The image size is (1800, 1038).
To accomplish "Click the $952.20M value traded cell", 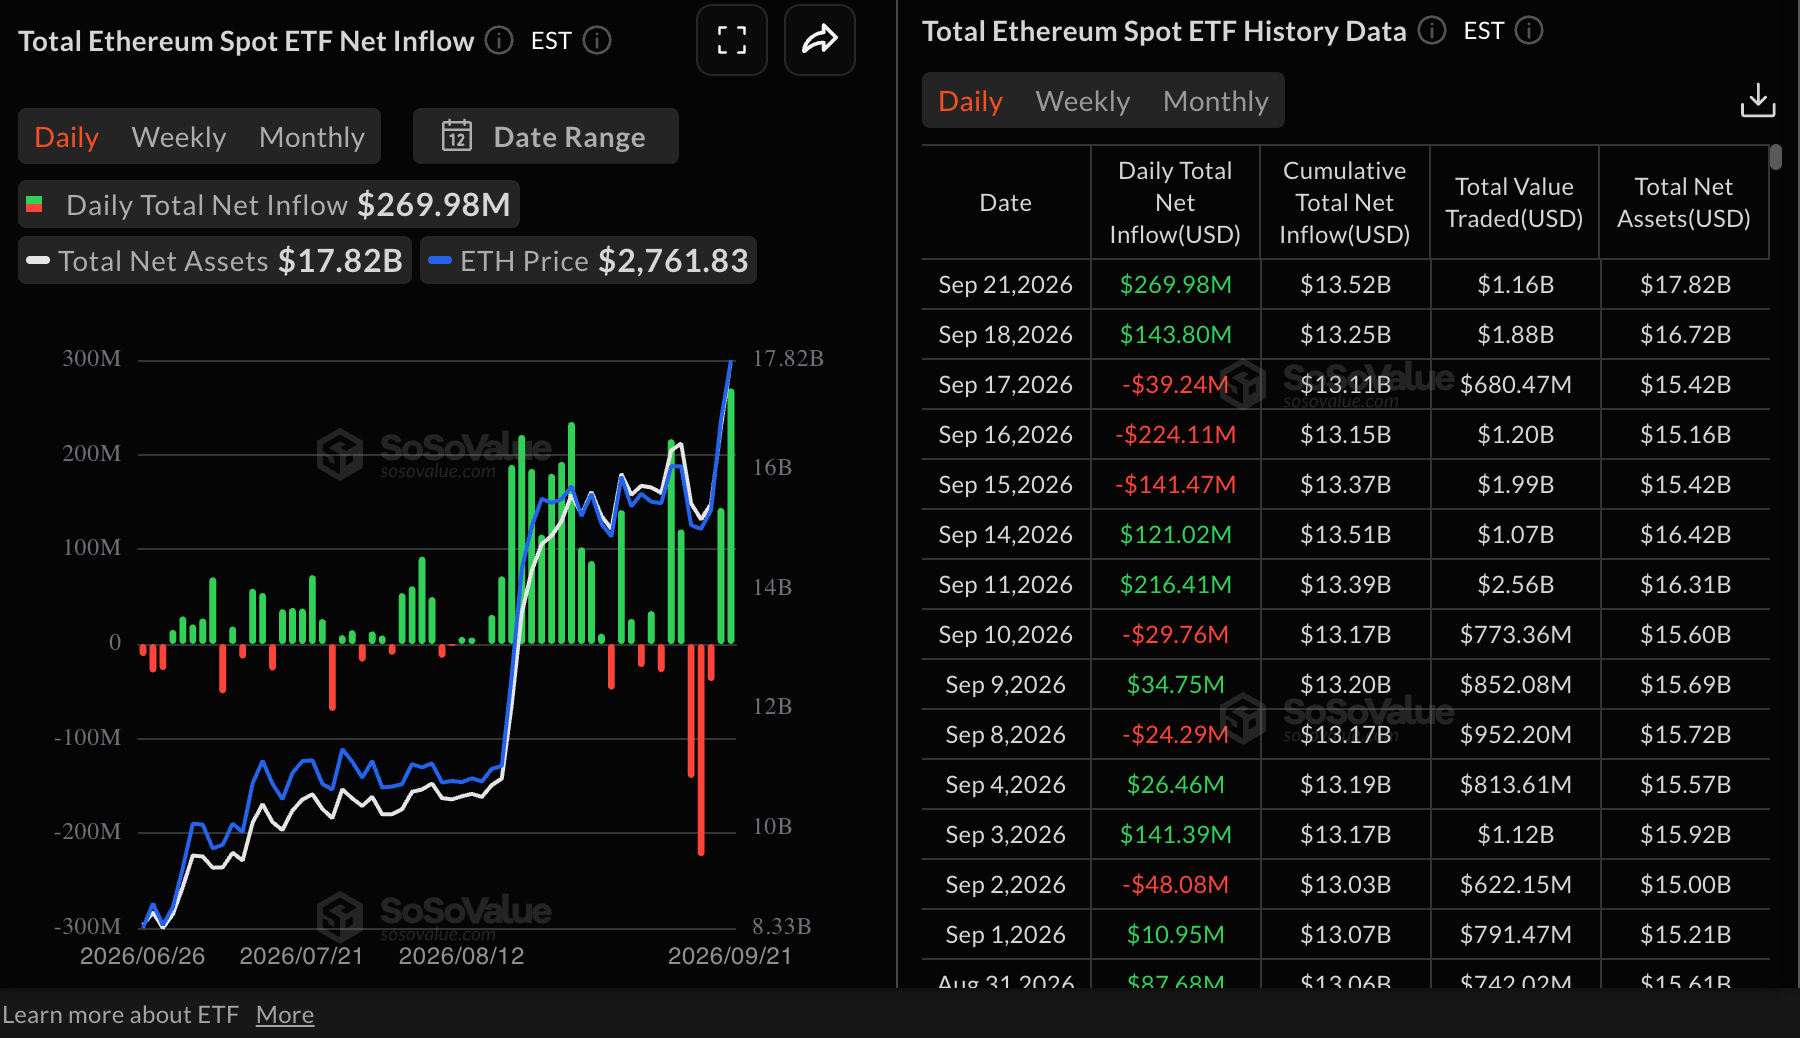I will tap(1516, 735).
